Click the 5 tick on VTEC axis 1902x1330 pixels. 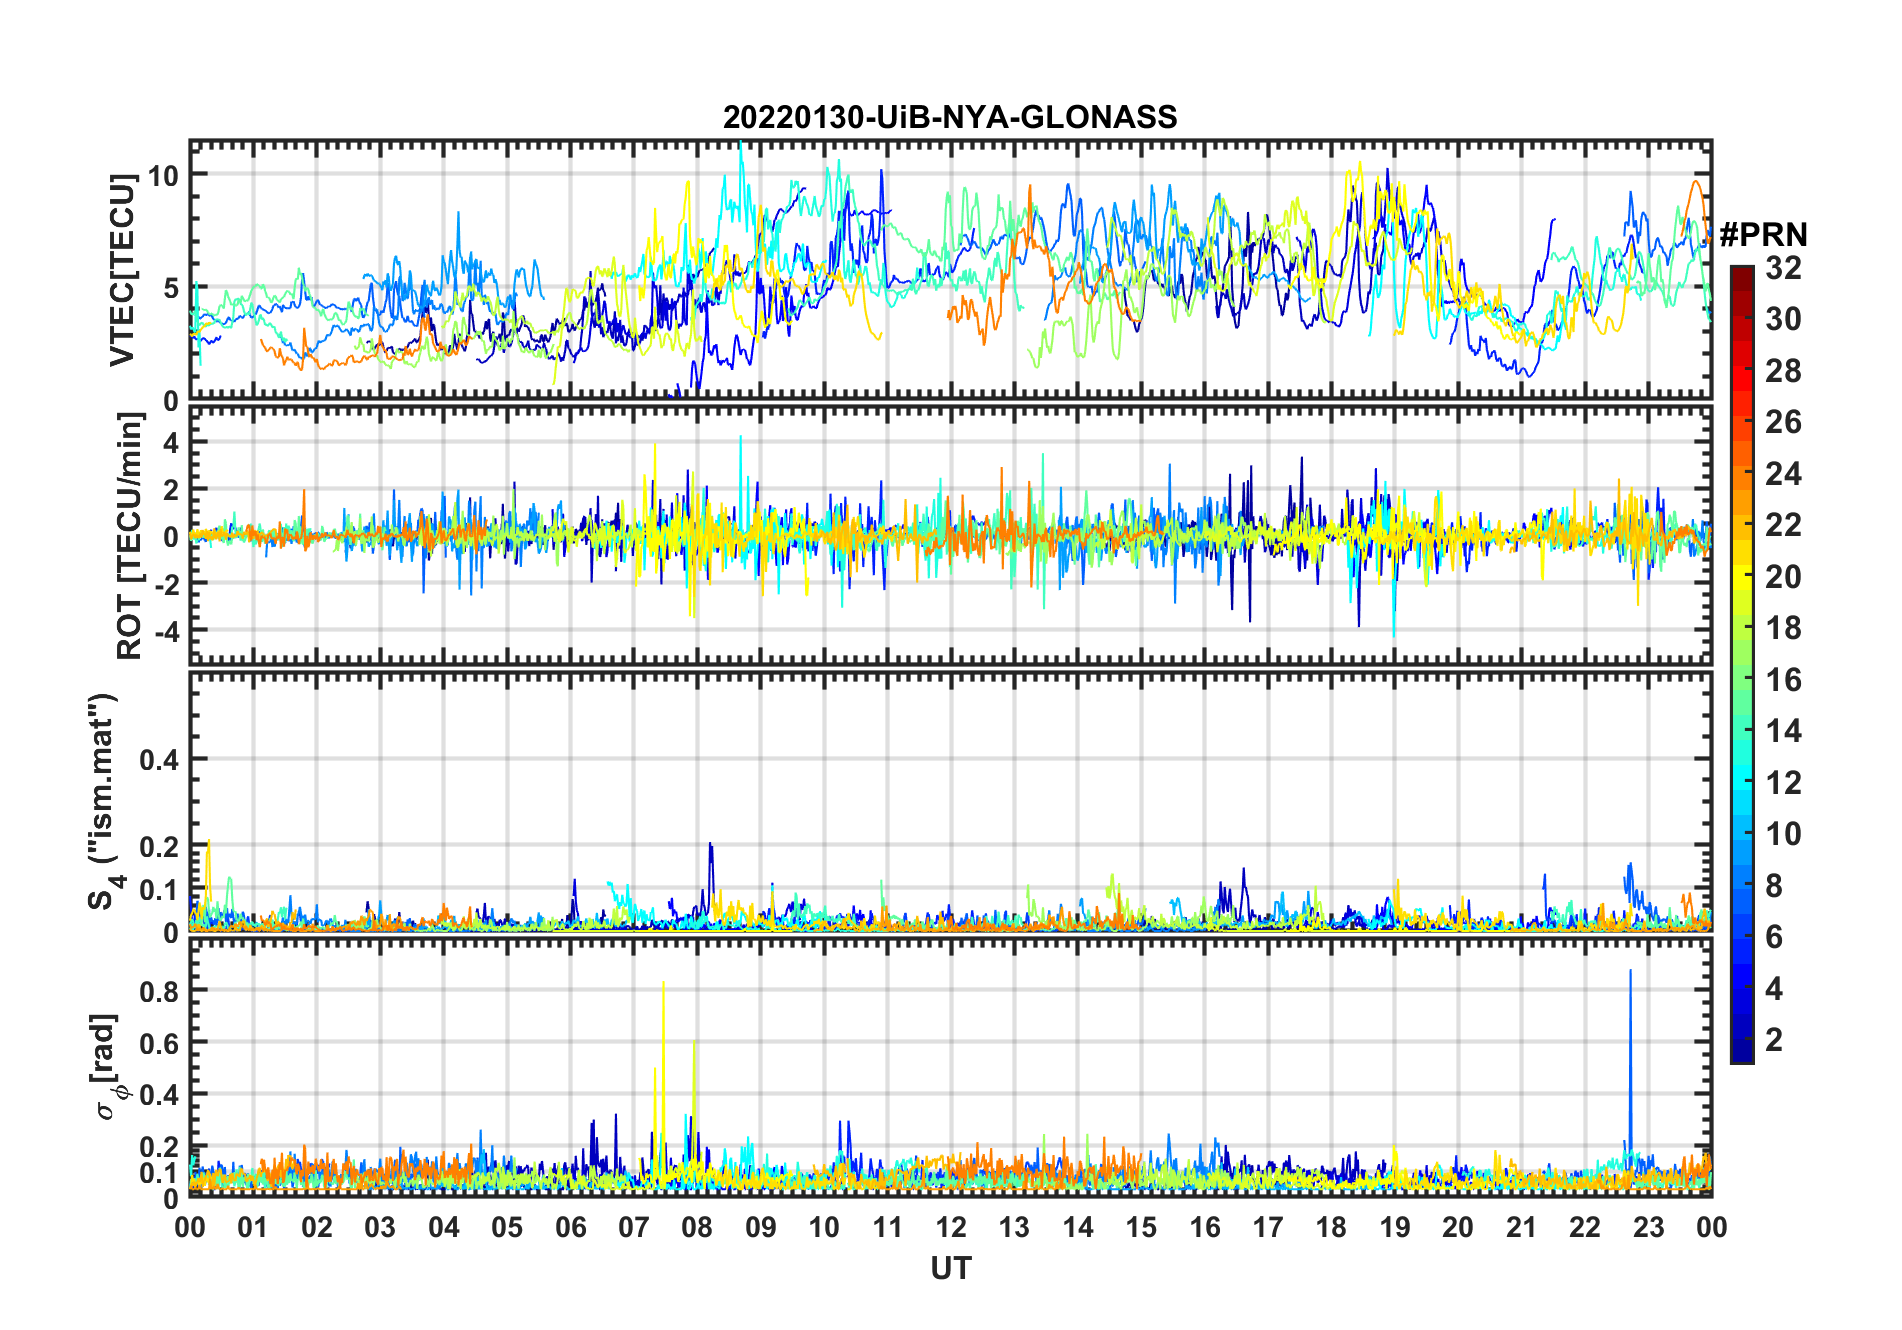(171, 288)
